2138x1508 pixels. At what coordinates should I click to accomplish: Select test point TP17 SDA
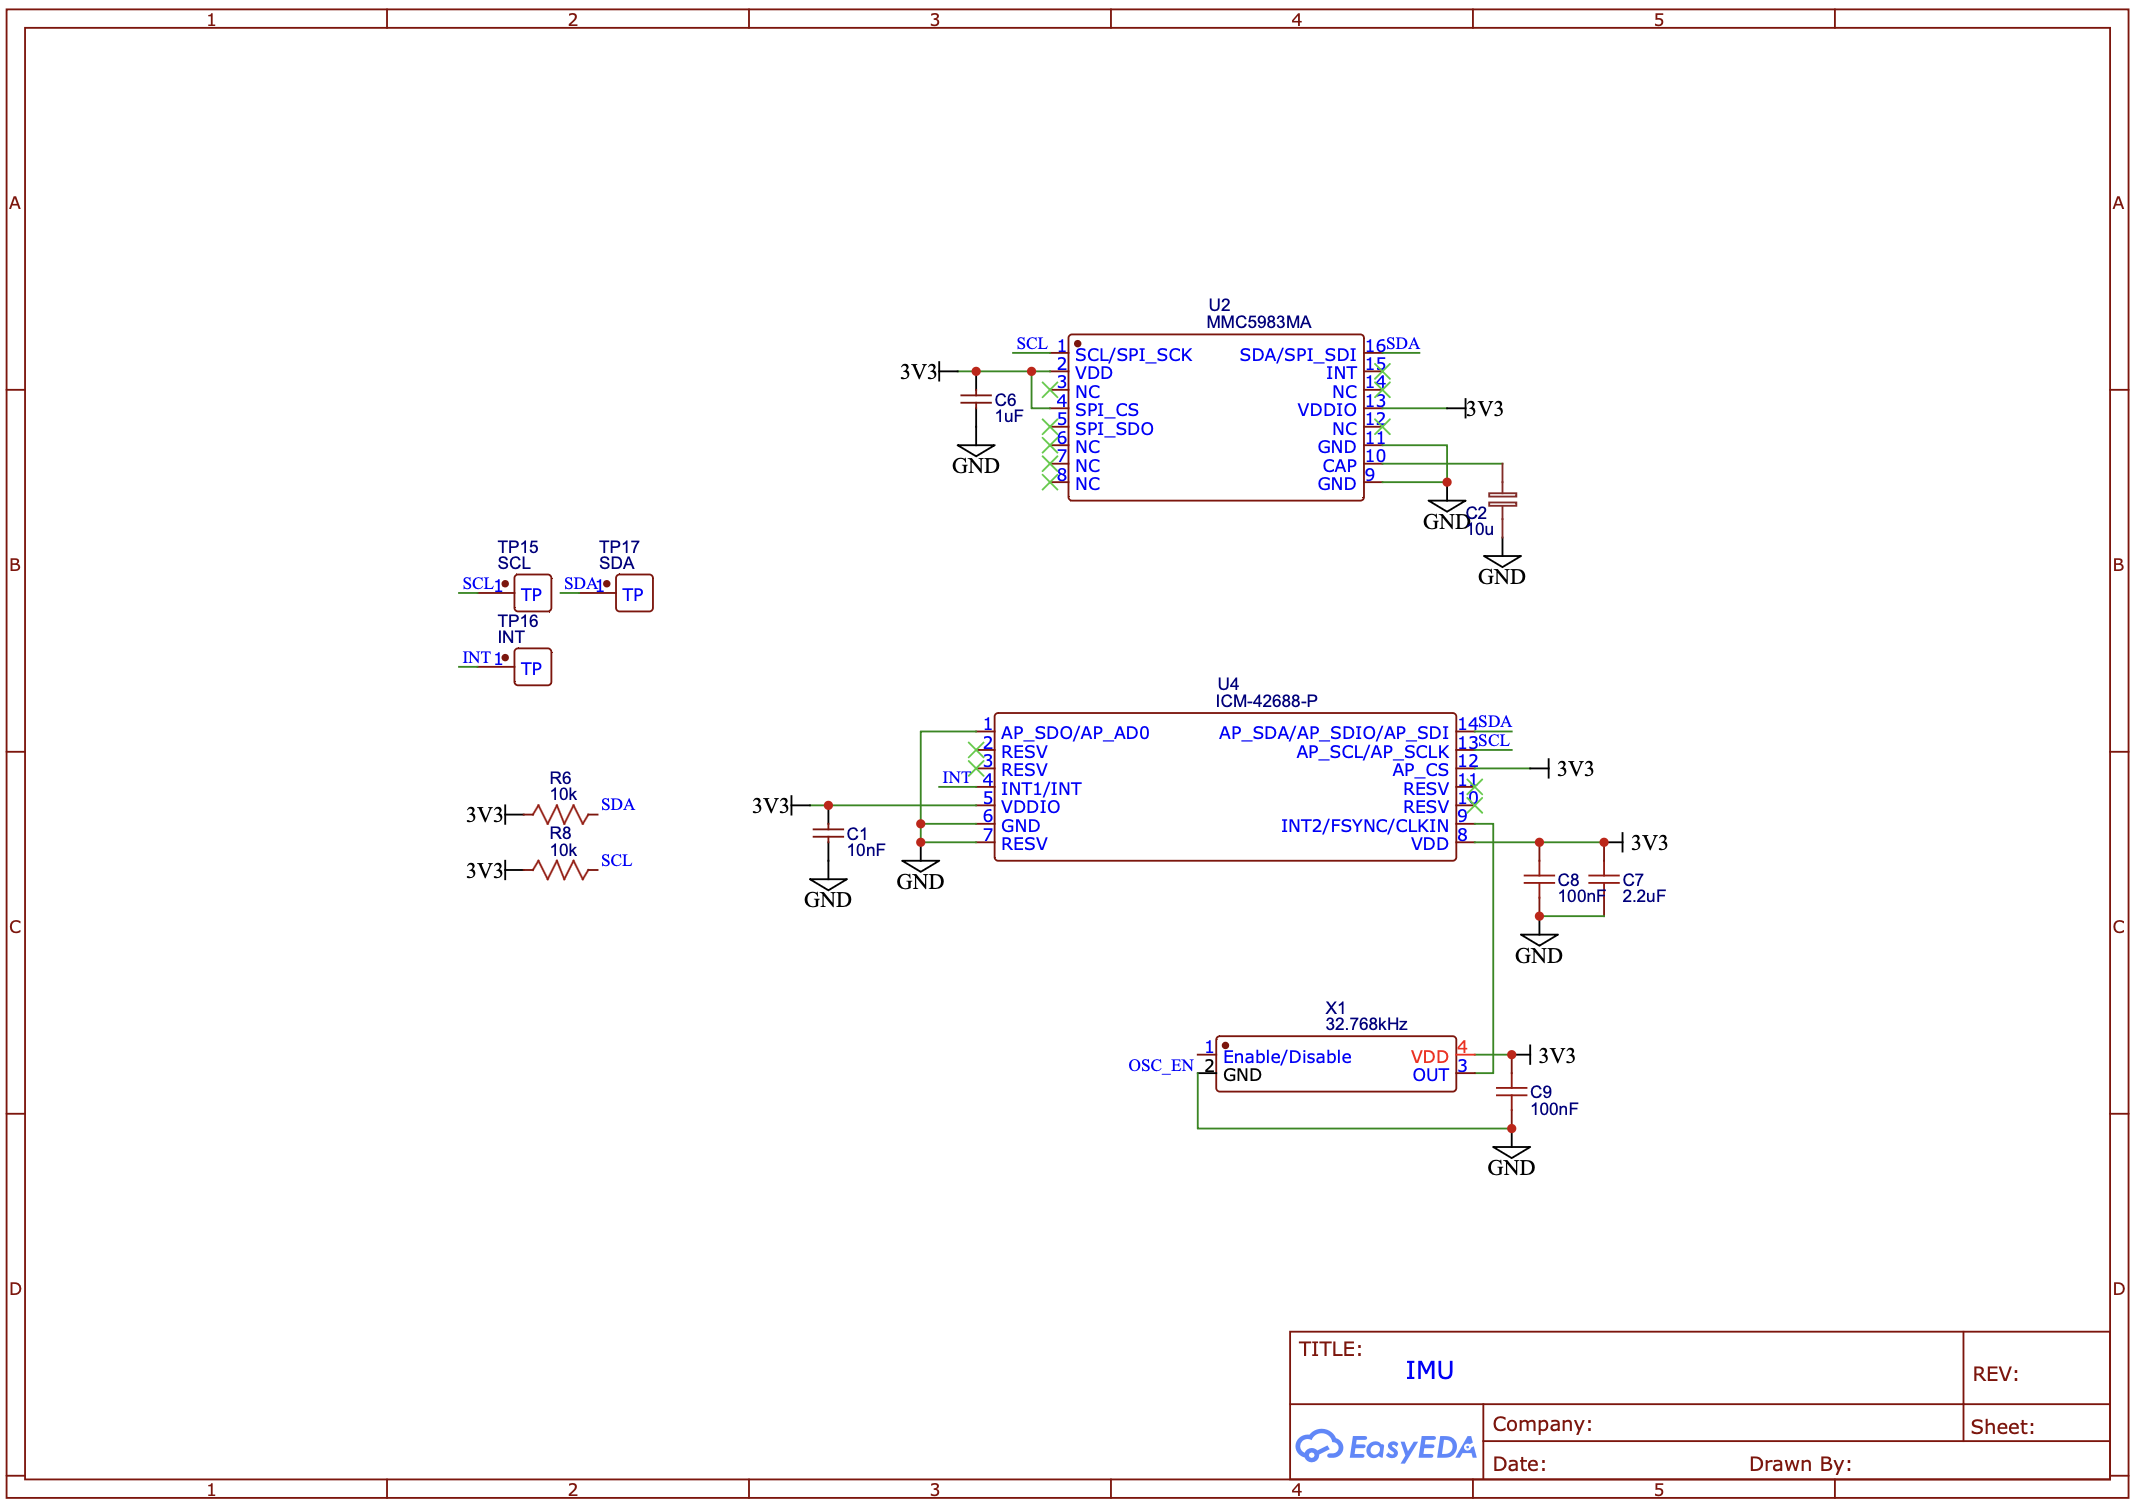[x=633, y=594]
